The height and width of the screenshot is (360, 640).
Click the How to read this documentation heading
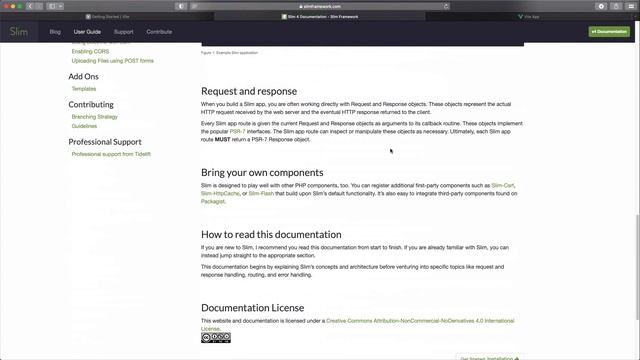[271, 235]
